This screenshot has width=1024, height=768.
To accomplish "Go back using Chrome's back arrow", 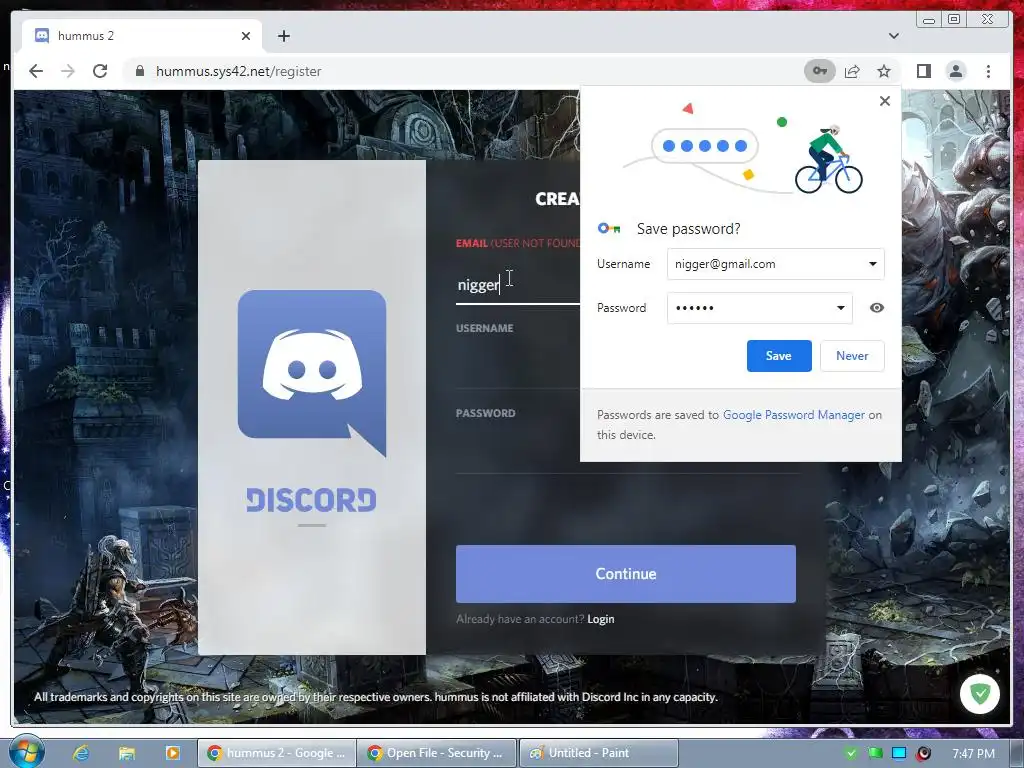I will (36, 71).
